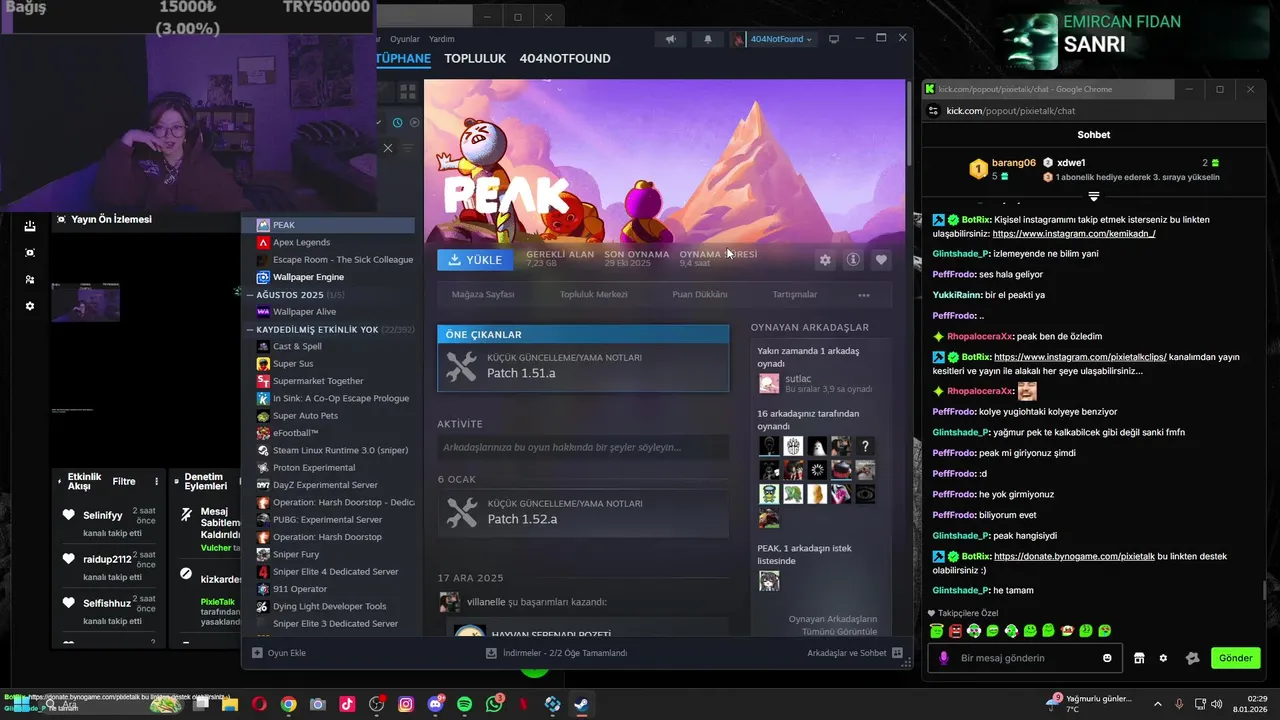Click the activity comment input field
Screen dimensions: 1280x720
pos(583,447)
